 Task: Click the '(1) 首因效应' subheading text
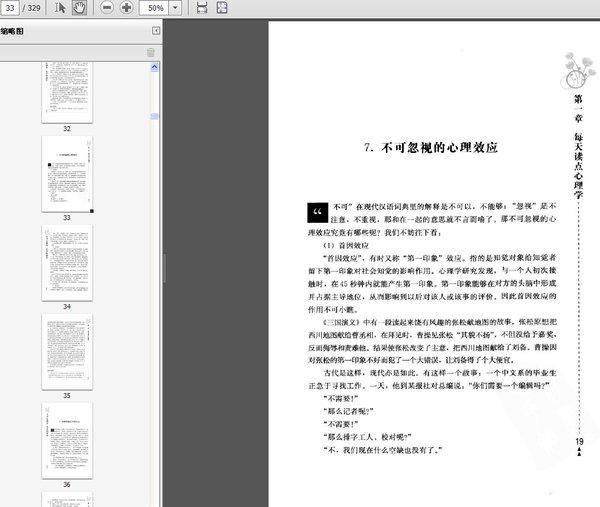pos(346,245)
